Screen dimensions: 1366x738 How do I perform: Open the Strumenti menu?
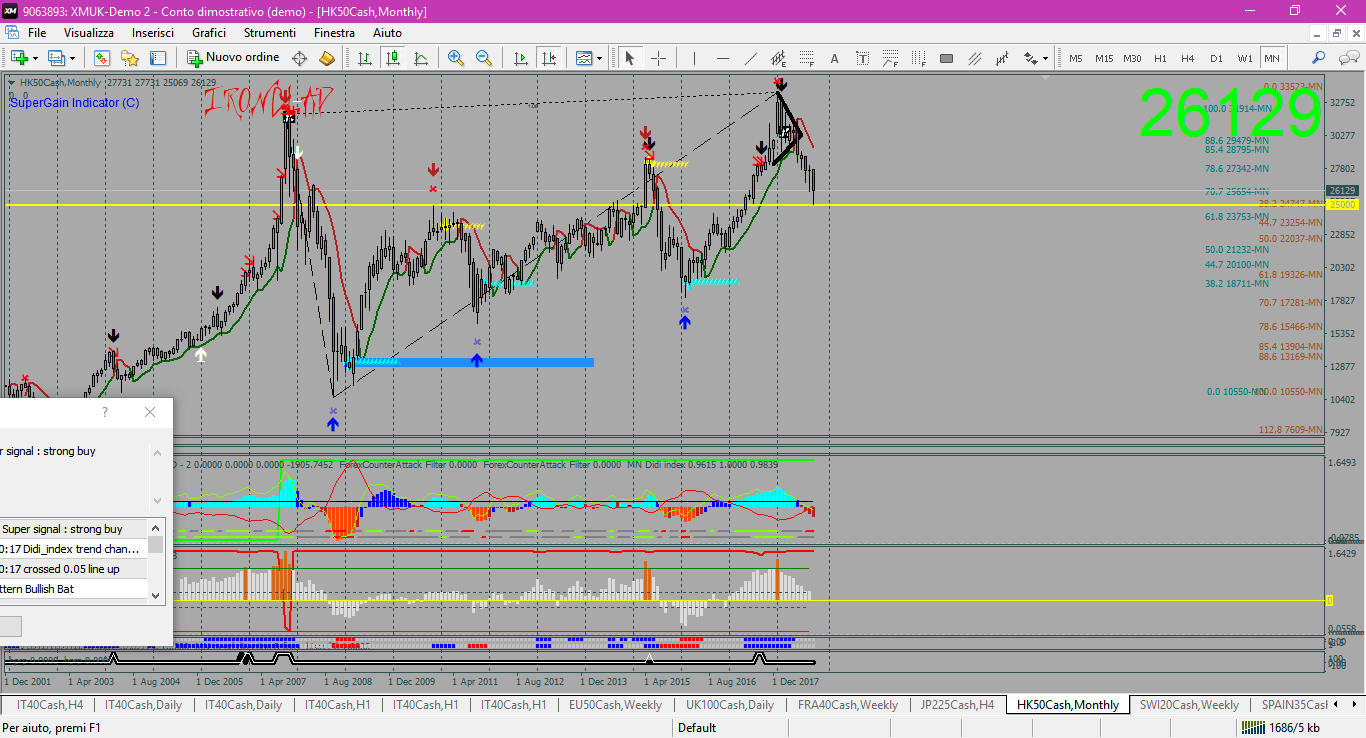coord(270,33)
